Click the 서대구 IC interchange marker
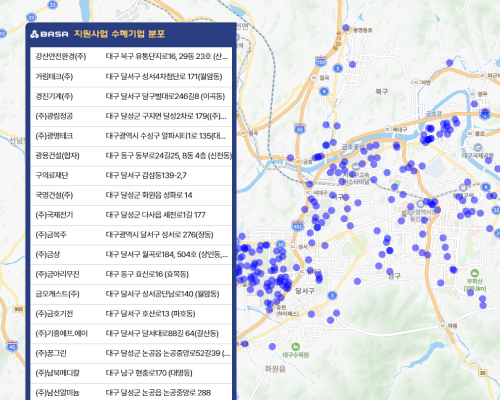Screen dimensions: 500x400 [308, 193]
